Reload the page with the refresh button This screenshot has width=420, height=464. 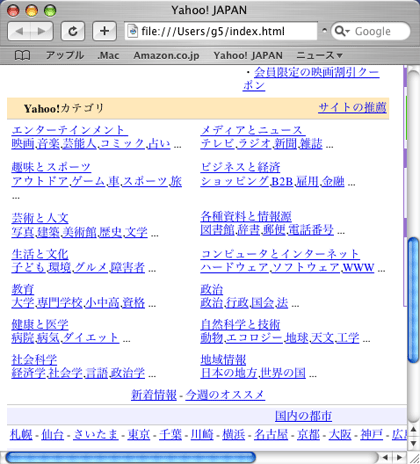73,31
